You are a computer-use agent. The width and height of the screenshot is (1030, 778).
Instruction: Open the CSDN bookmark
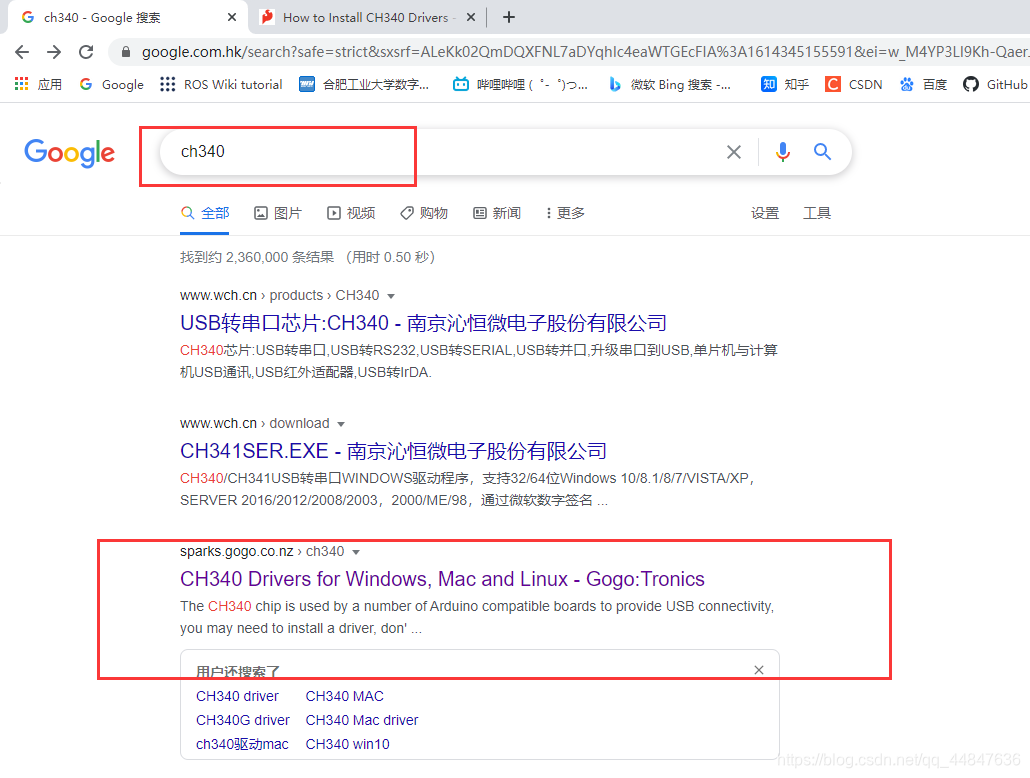pyautogui.click(x=854, y=84)
